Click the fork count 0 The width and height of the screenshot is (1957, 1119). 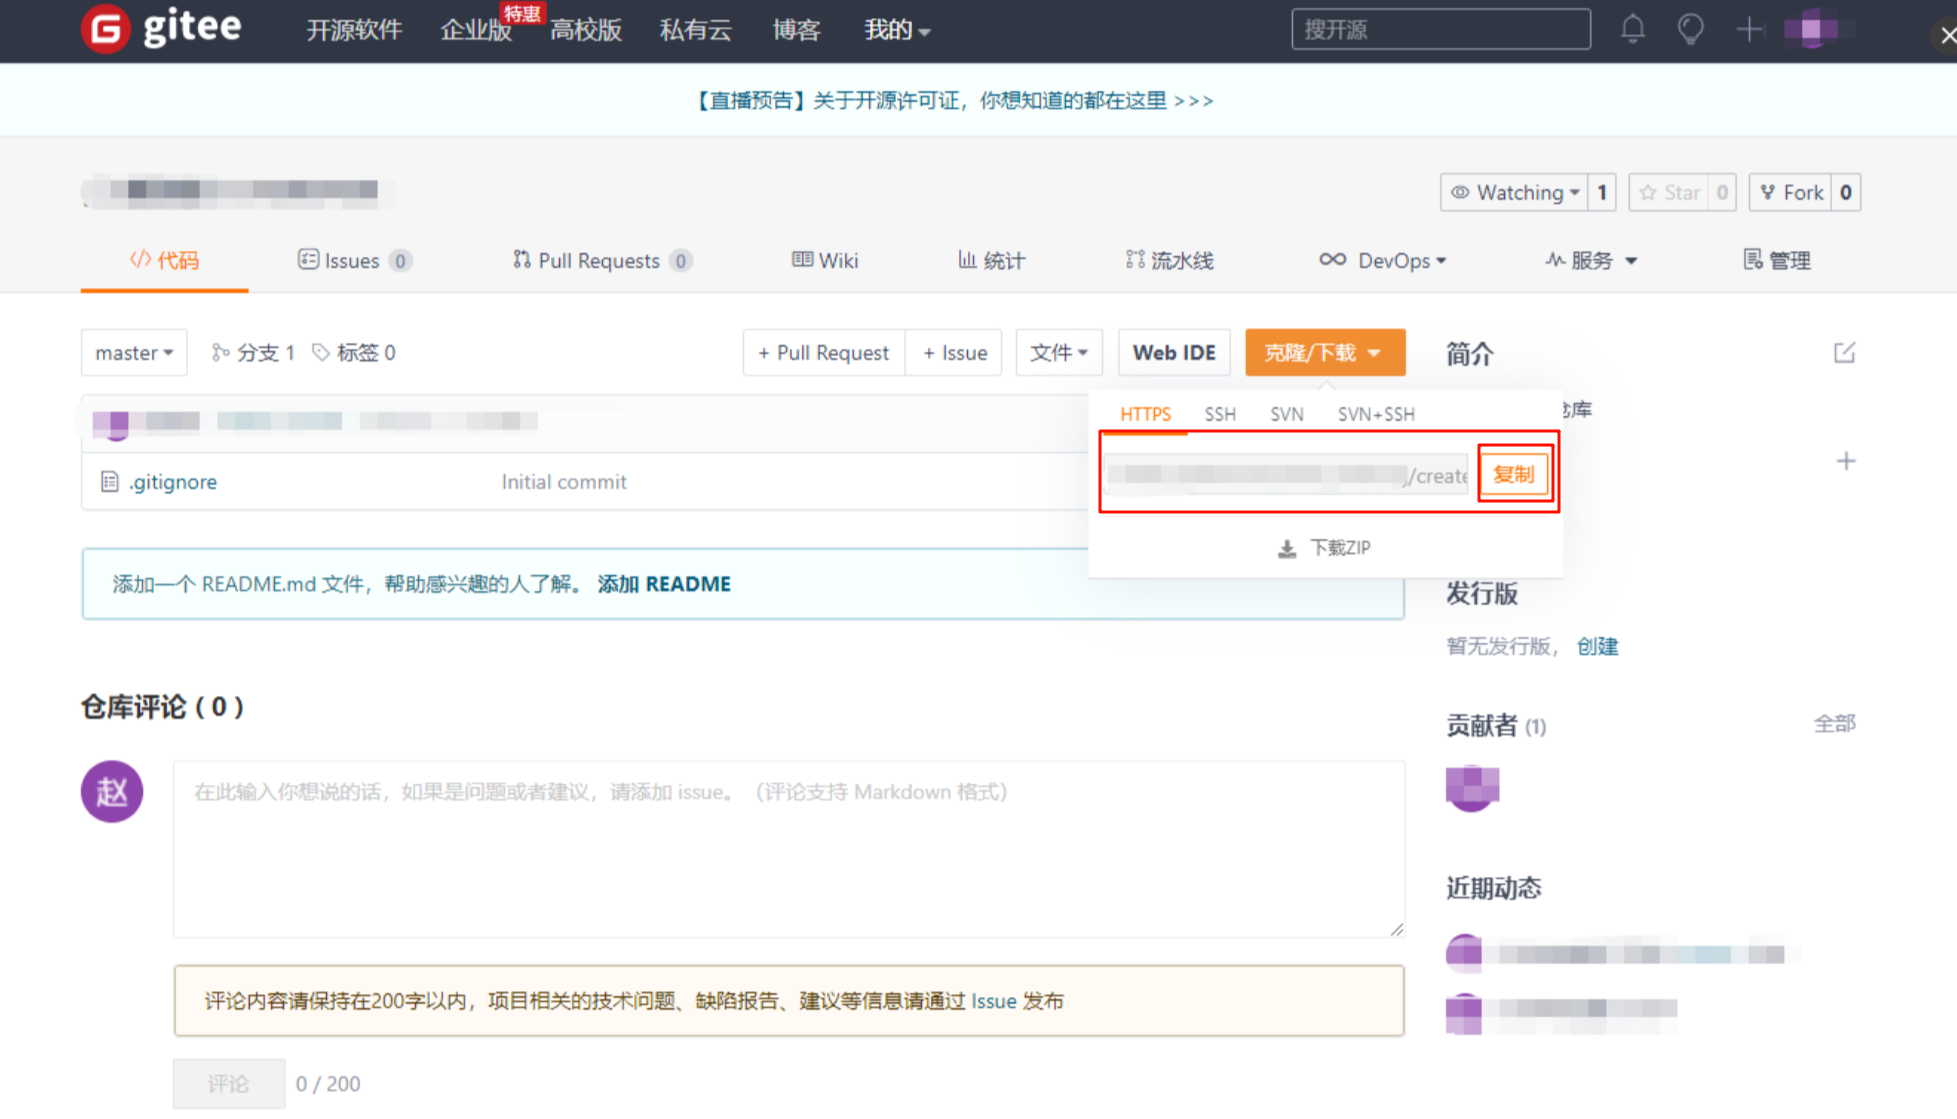[1846, 192]
